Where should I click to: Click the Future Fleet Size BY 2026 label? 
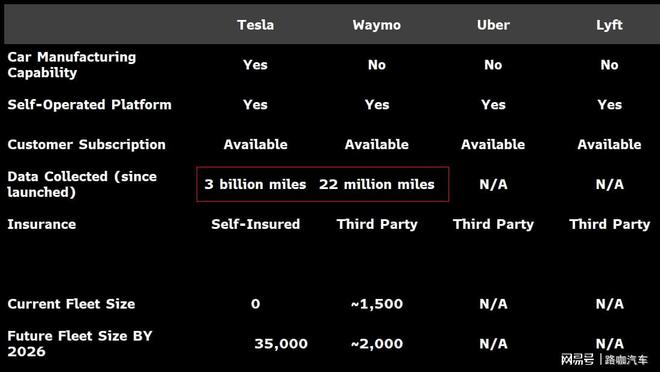[x=80, y=343]
